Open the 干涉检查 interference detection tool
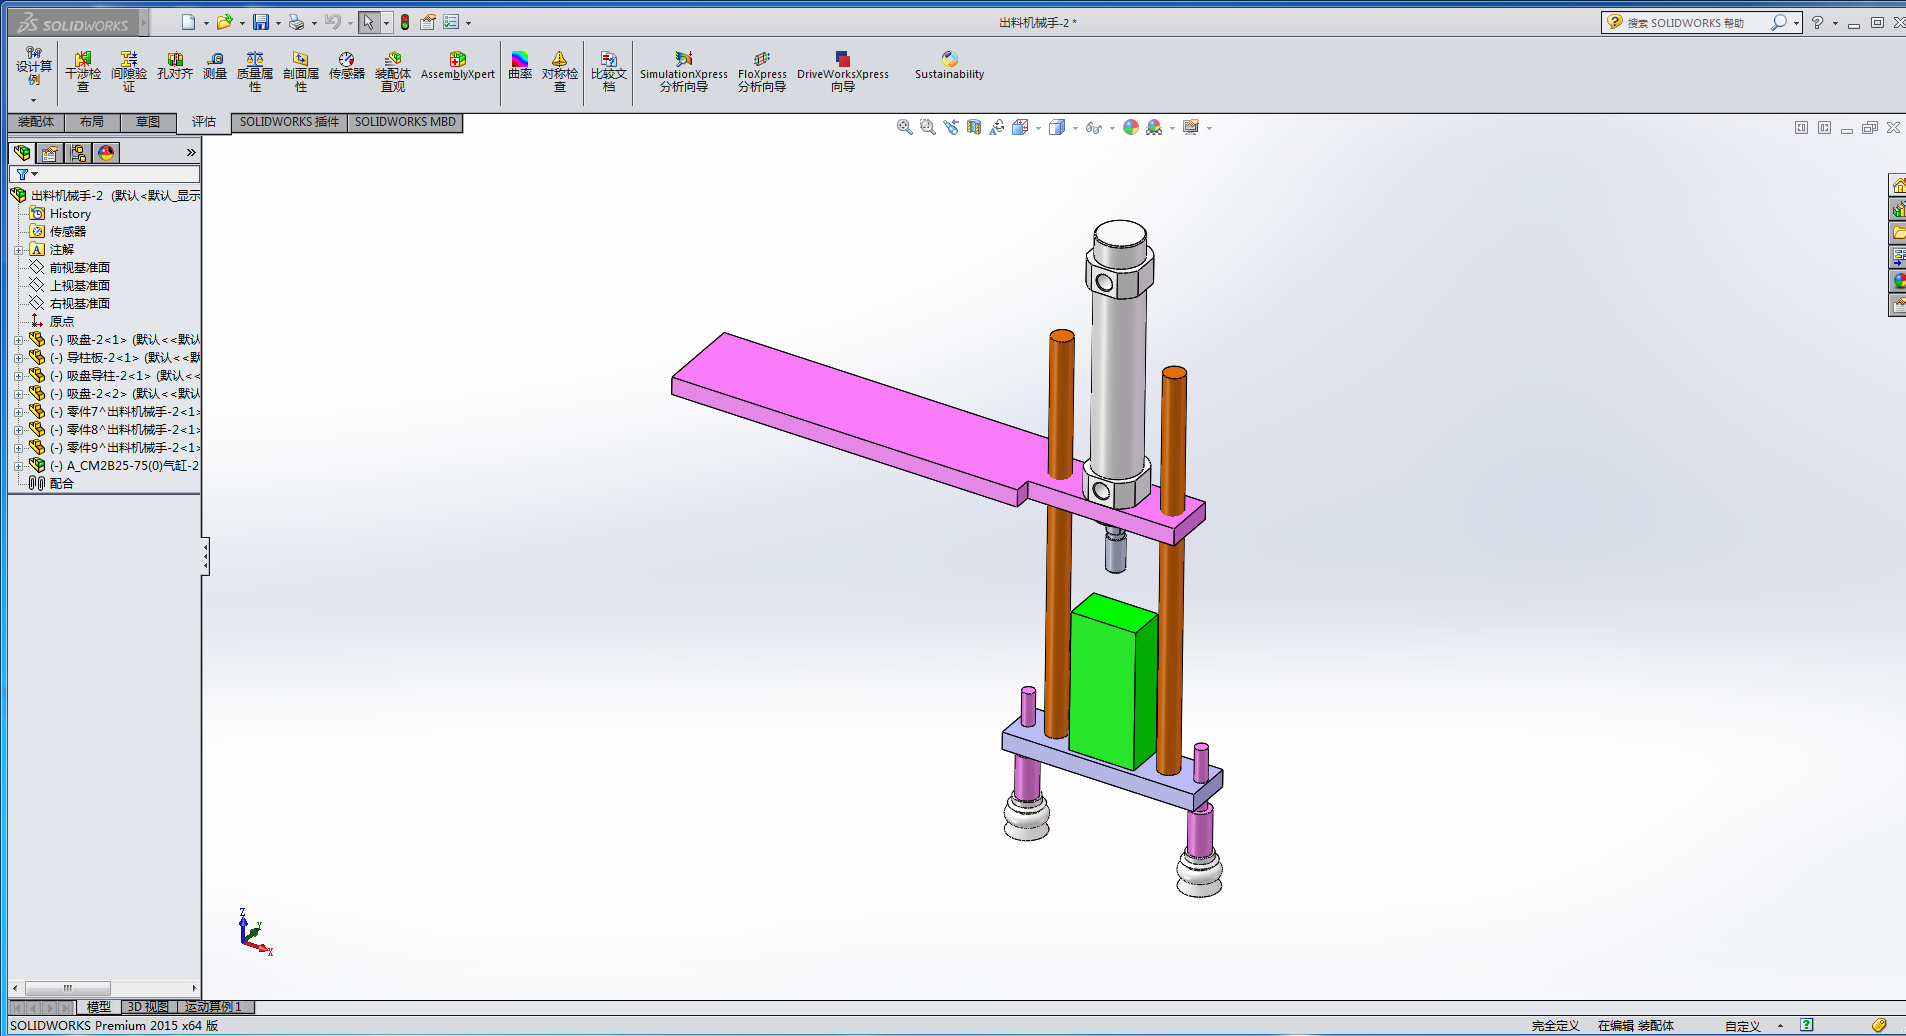The width and height of the screenshot is (1906, 1036). [x=83, y=71]
